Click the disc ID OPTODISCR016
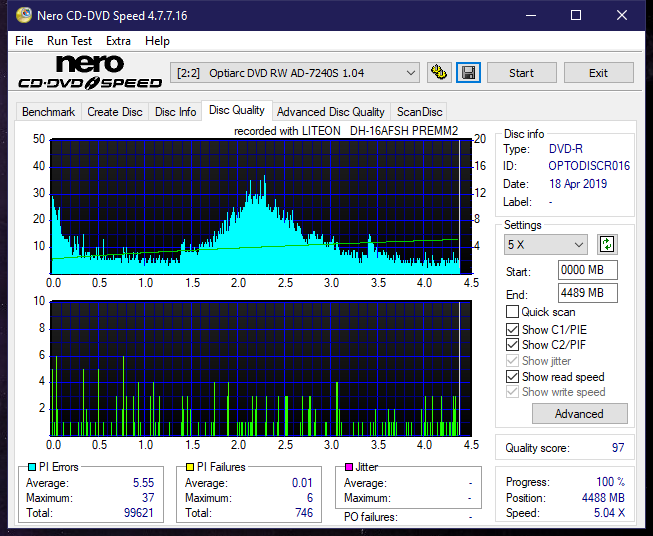Viewport: 653px width, 536px height. (589, 166)
